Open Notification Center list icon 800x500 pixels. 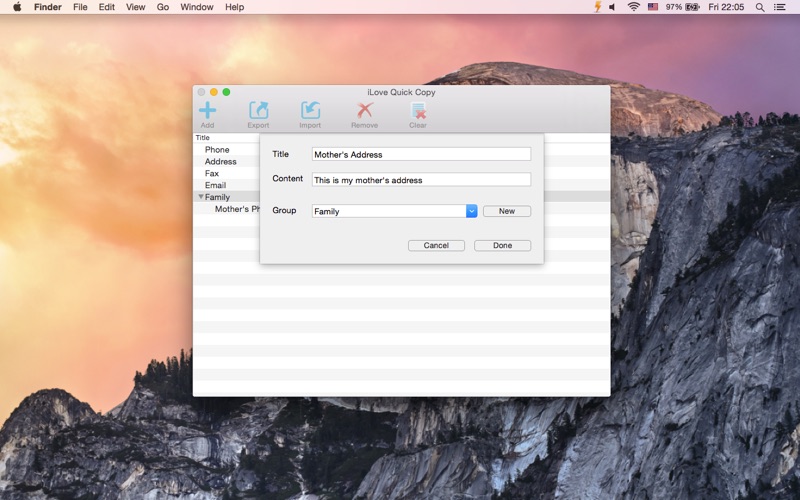(780, 7)
